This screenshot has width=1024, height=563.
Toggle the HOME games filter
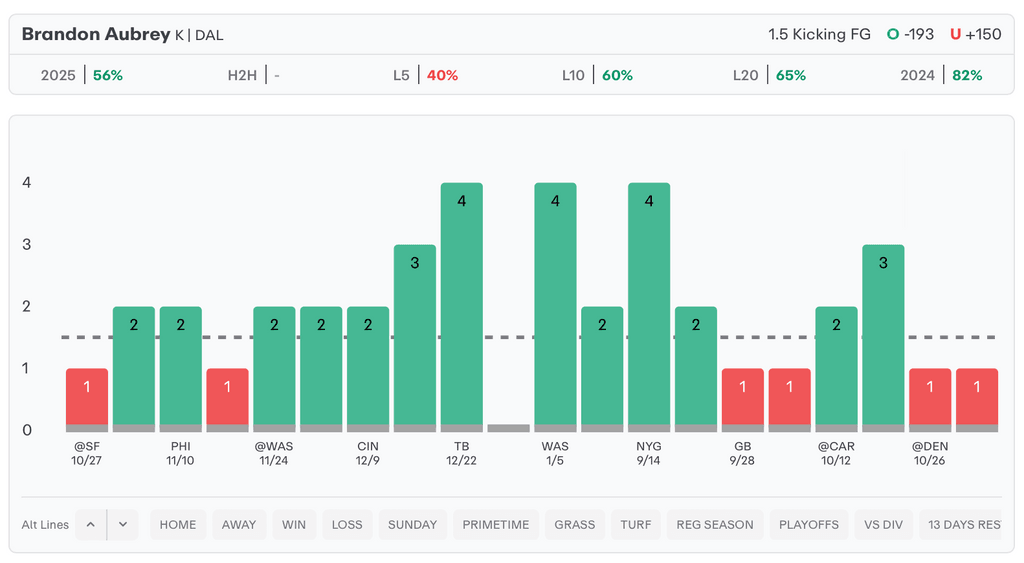[178, 524]
